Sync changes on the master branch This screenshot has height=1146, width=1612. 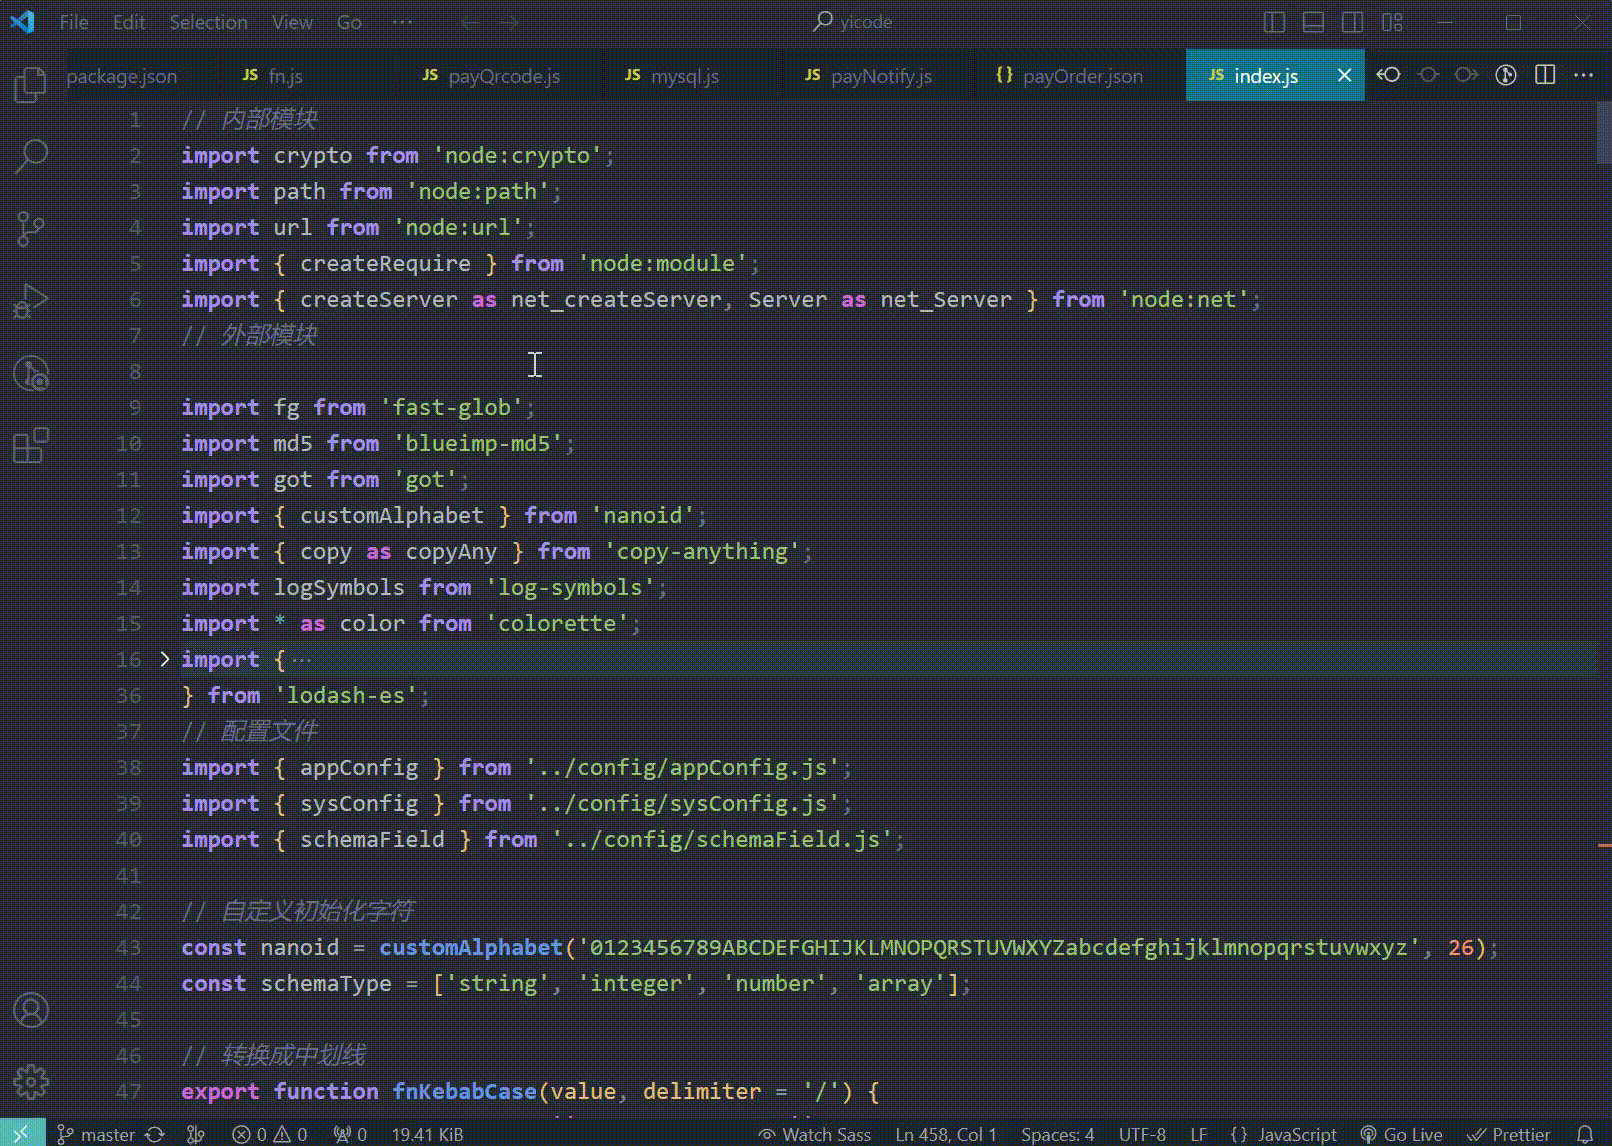coord(155,1133)
